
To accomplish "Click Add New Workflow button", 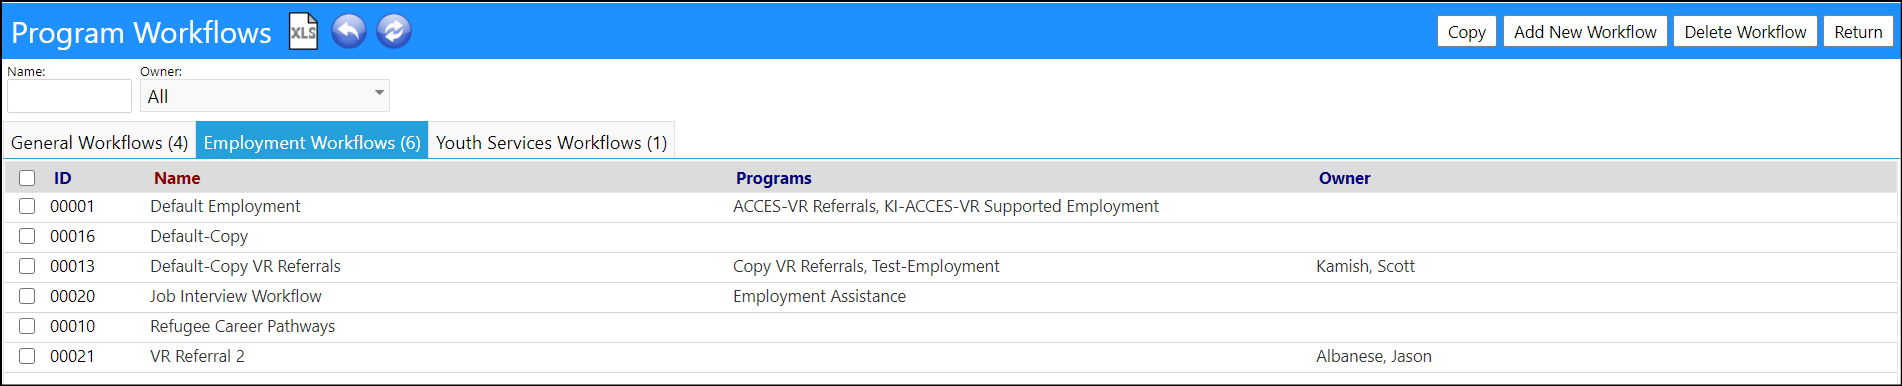I will (1585, 32).
